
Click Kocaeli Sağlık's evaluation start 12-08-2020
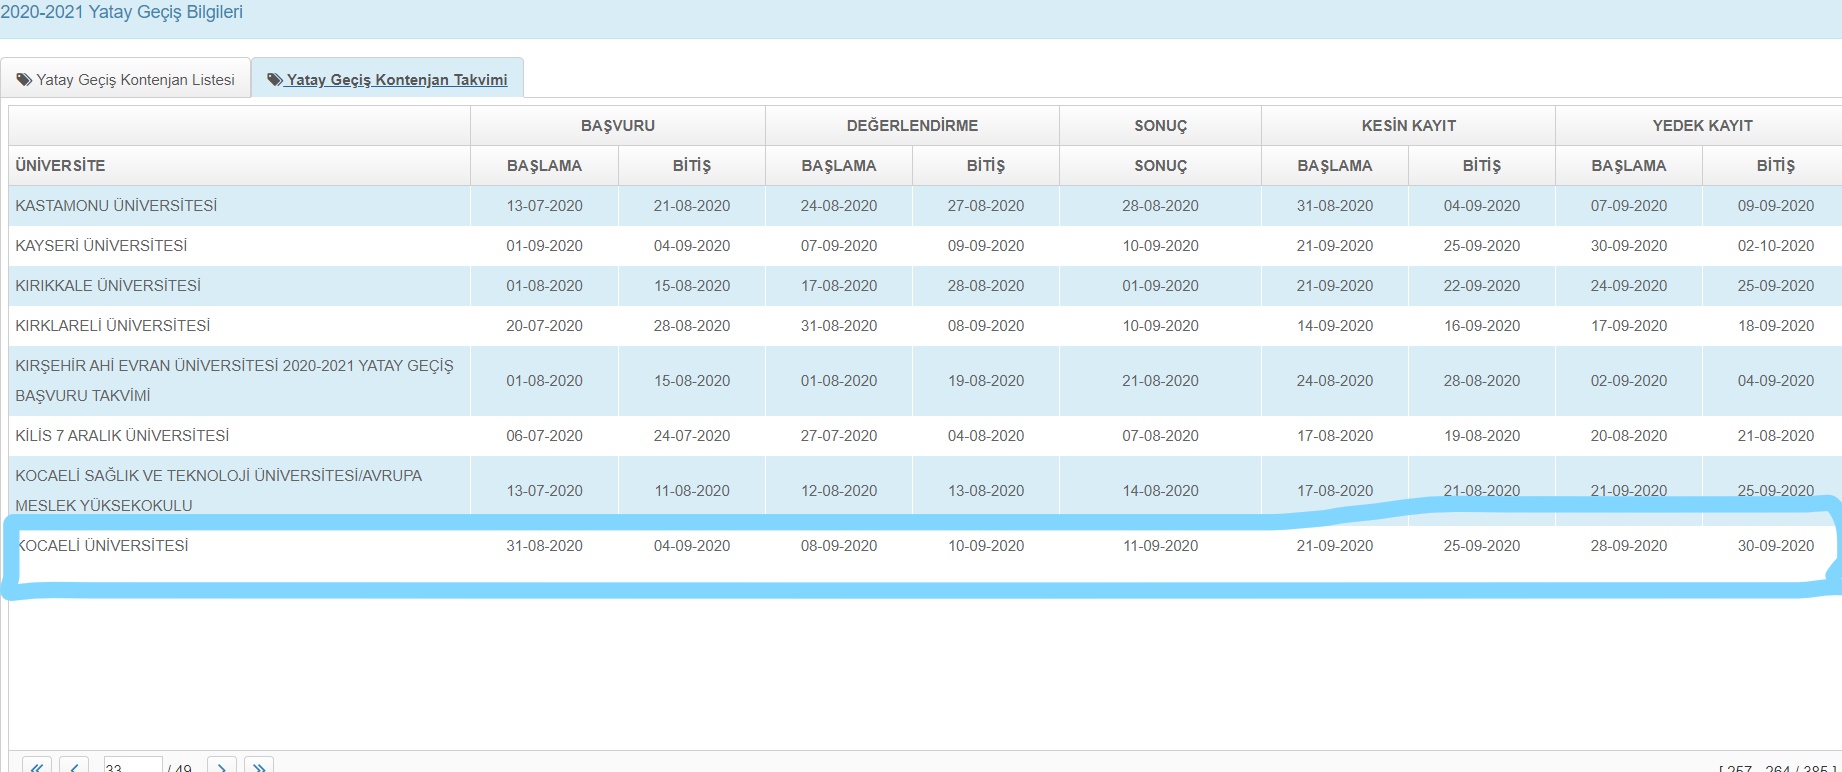pos(839,490)
